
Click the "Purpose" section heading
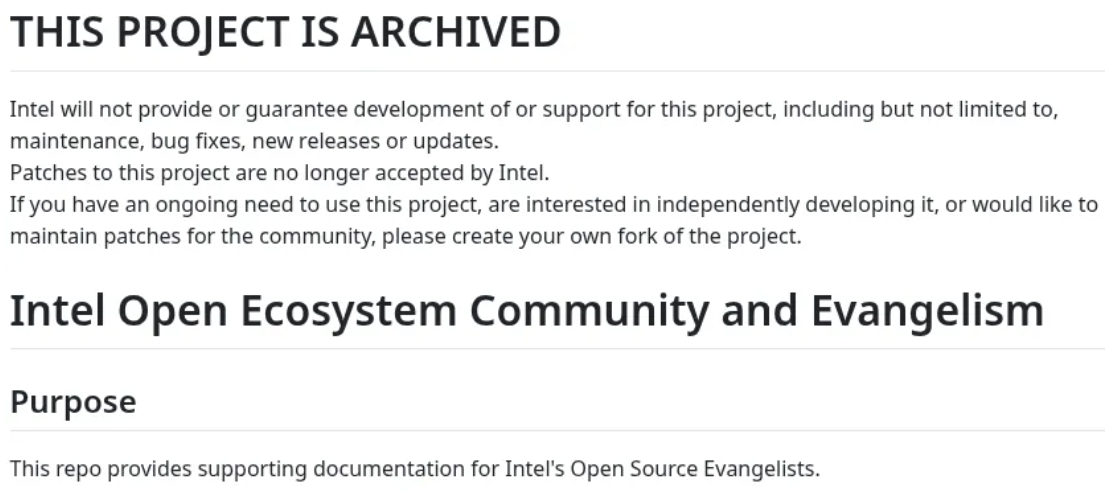[73, 402]
